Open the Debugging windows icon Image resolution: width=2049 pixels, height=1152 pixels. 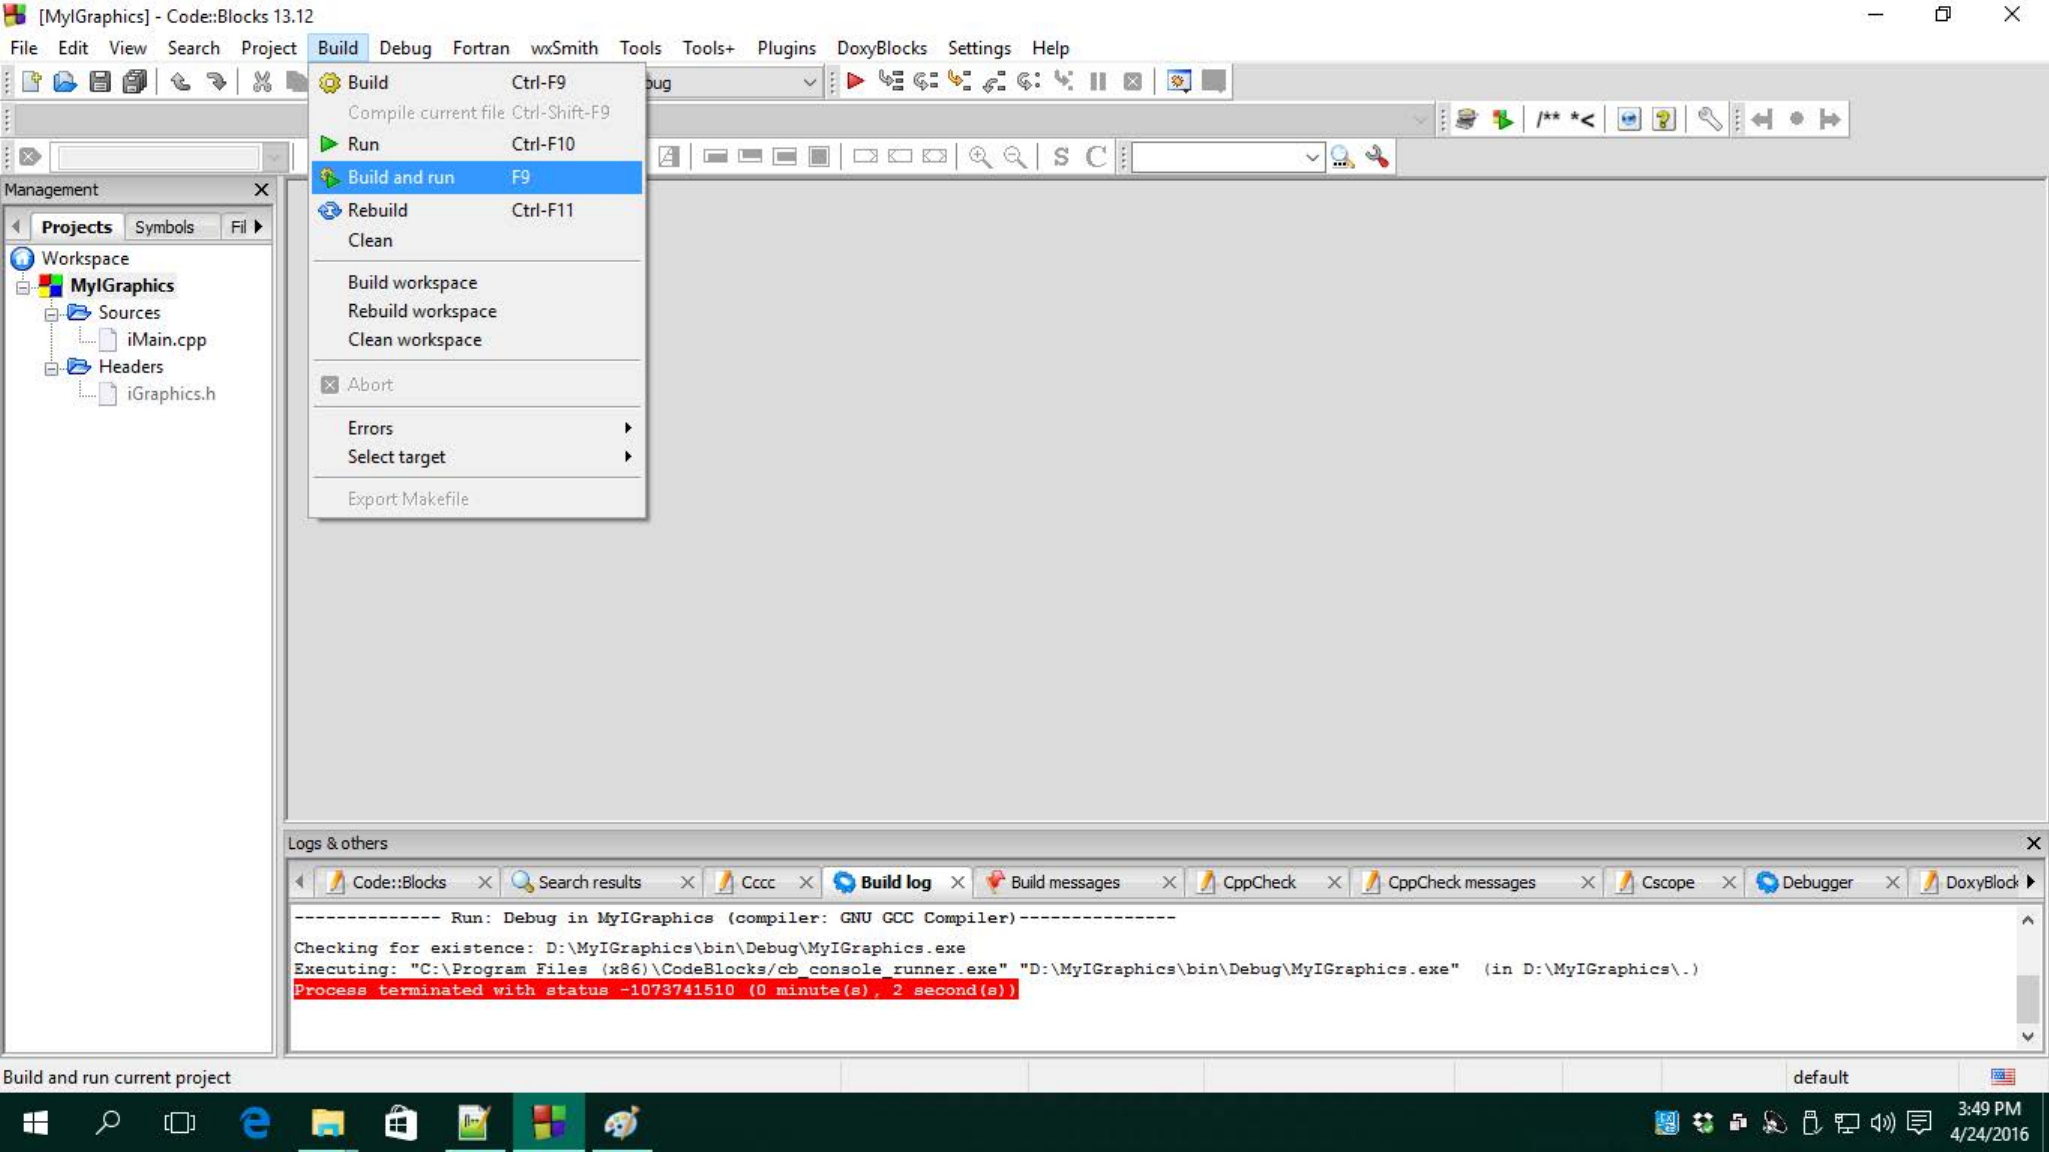1179,81
